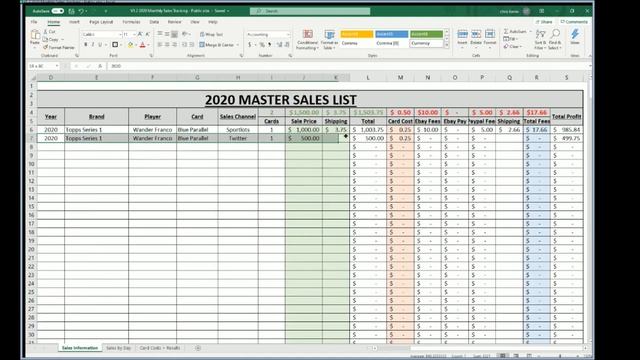Click the Select All corner triangle
This screenshot has height=360, width=640.
point(33,77)
